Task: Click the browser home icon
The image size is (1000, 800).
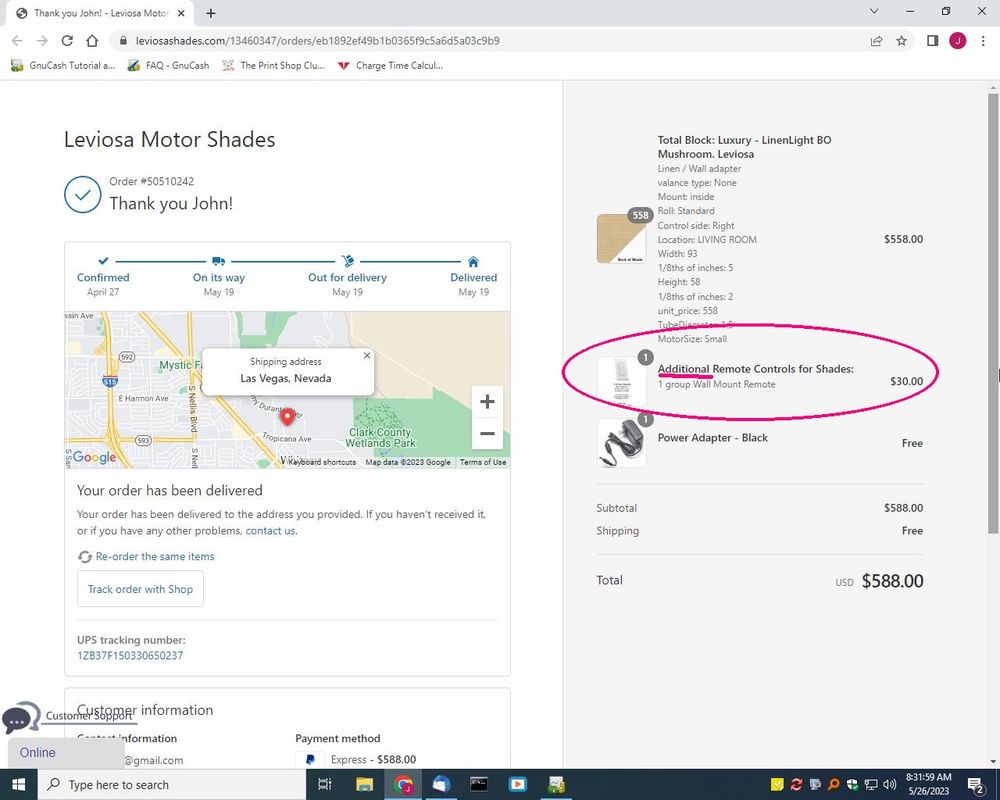Action: 92,41
